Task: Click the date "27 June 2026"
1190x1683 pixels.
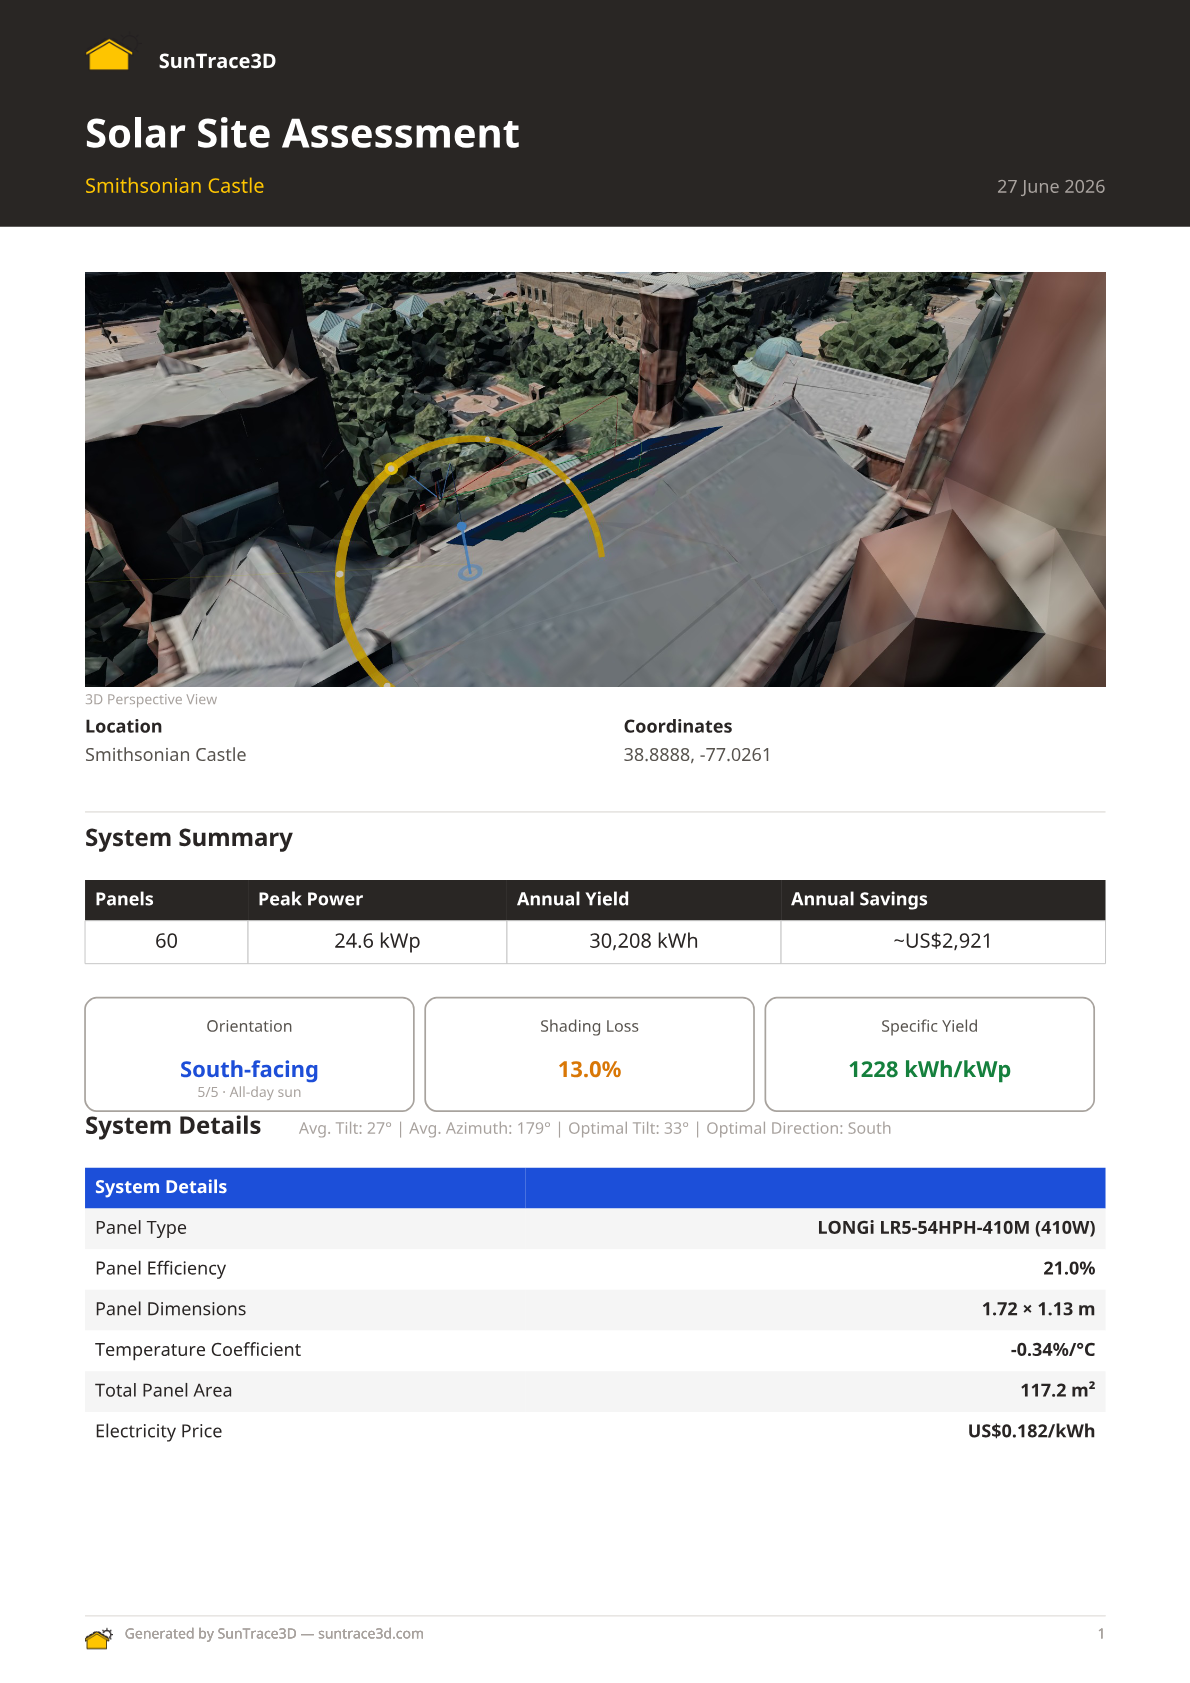Action: [1051, 187]
